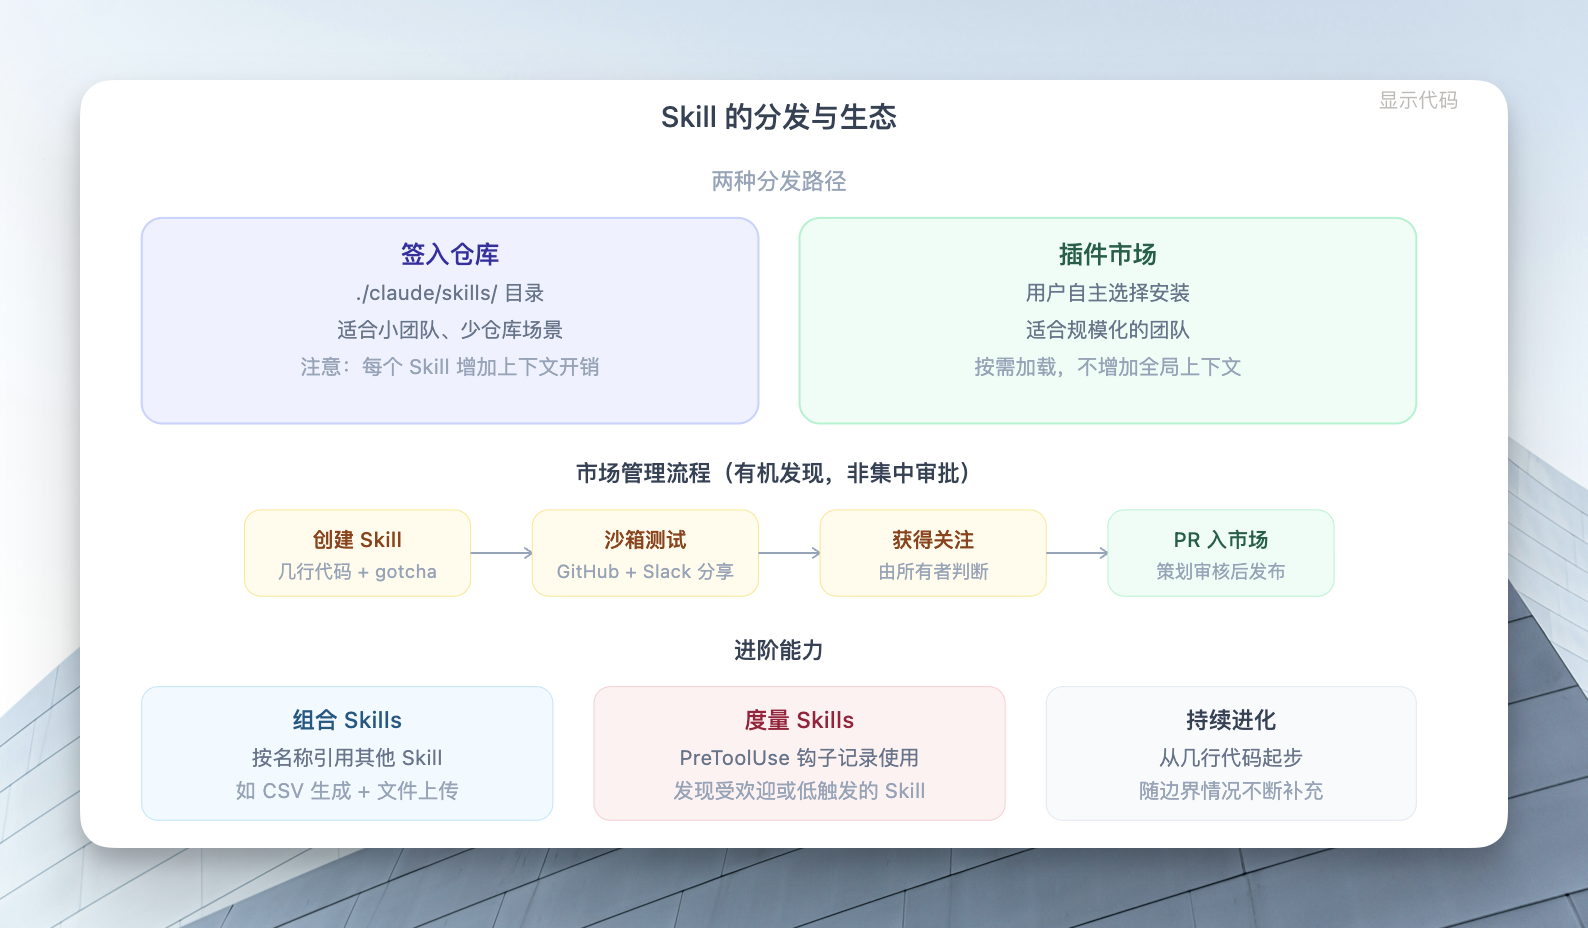The image size is (1588, 928).
Task: Click the 沙箱测试 step box
Action: (x=645, y=553)
